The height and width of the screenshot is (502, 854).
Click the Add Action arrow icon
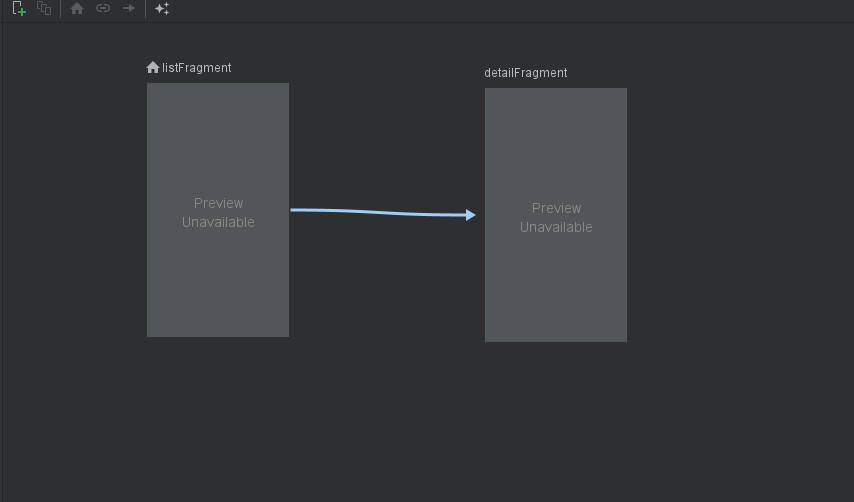[129, 8]
